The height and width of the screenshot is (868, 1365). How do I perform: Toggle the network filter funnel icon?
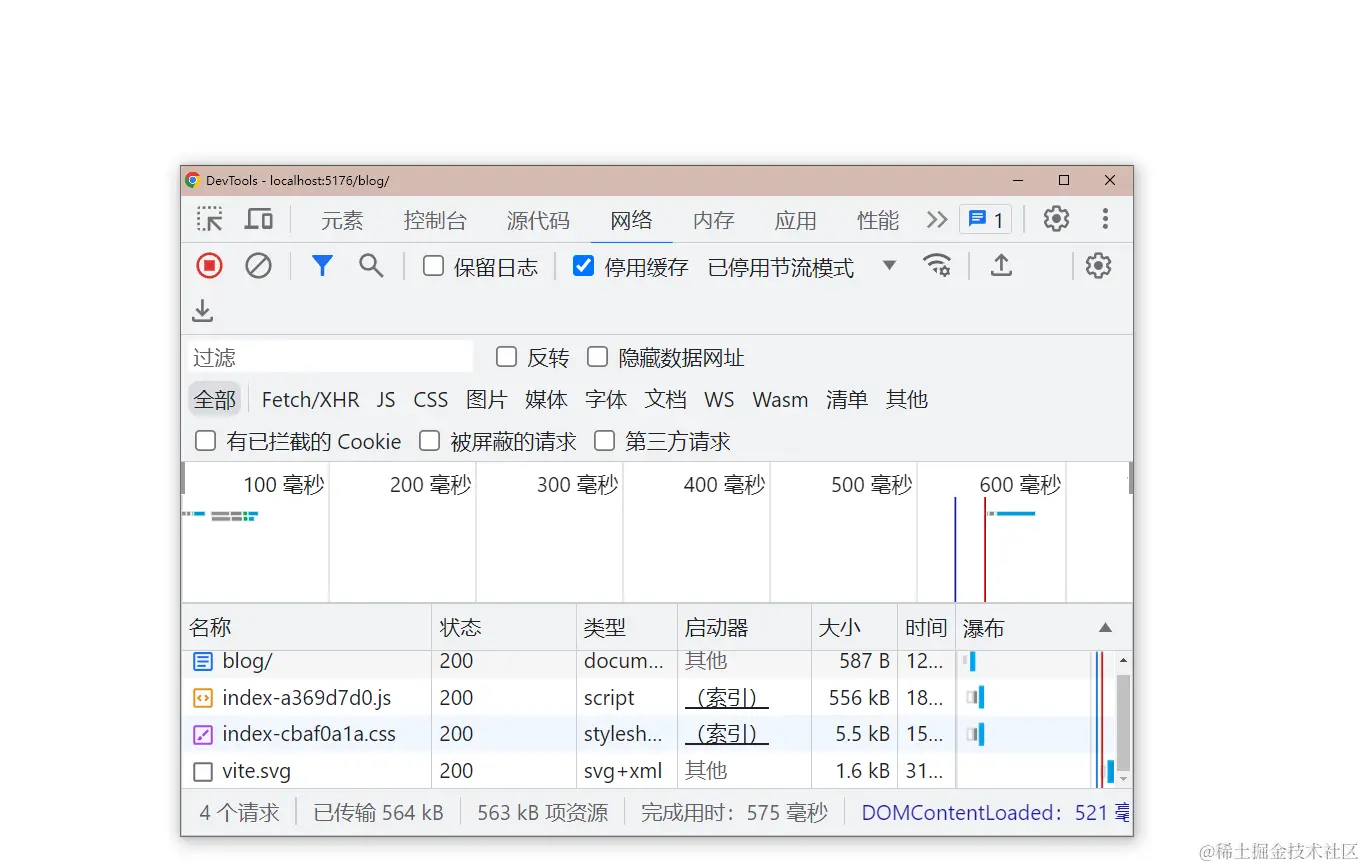(x=322, y=265)
